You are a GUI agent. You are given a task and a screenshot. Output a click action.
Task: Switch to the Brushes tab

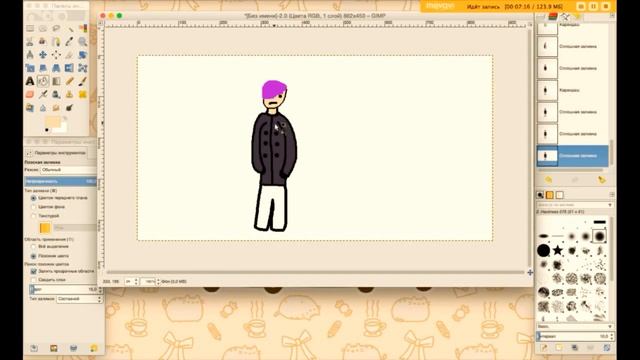tap(540, 195)
